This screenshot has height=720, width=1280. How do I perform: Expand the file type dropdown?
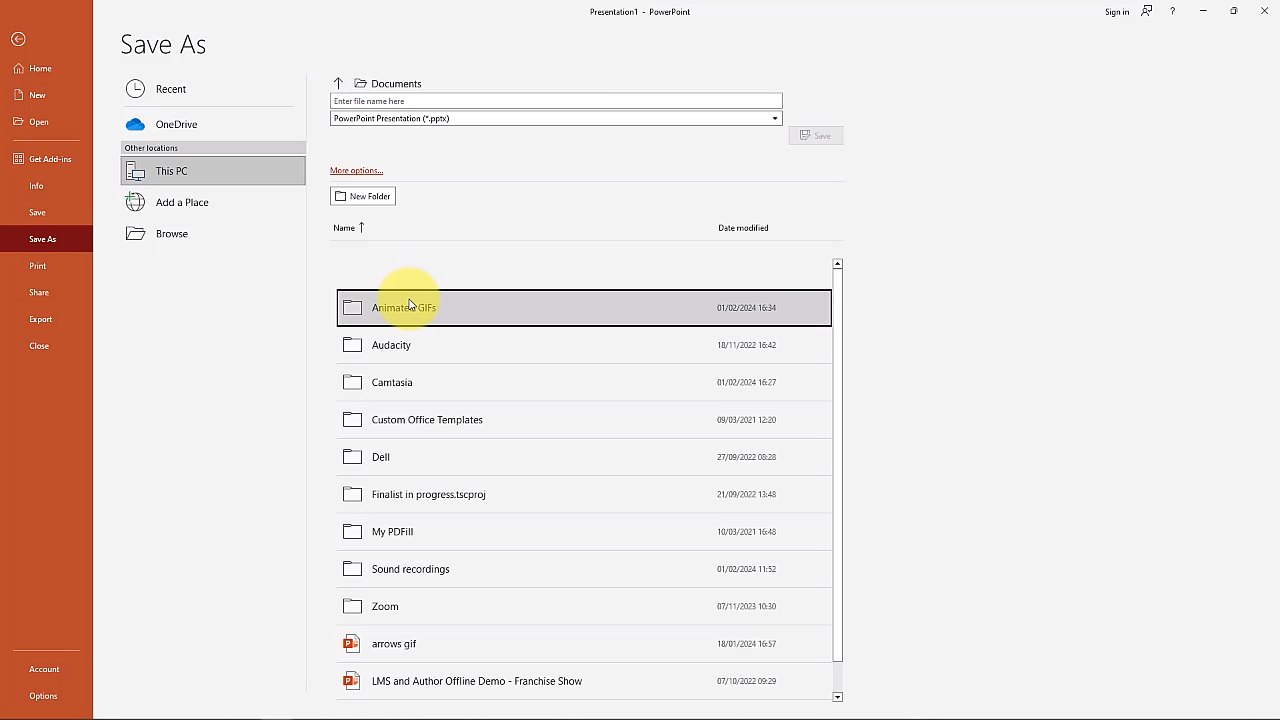pyautogui.click(x=774, y=119)
